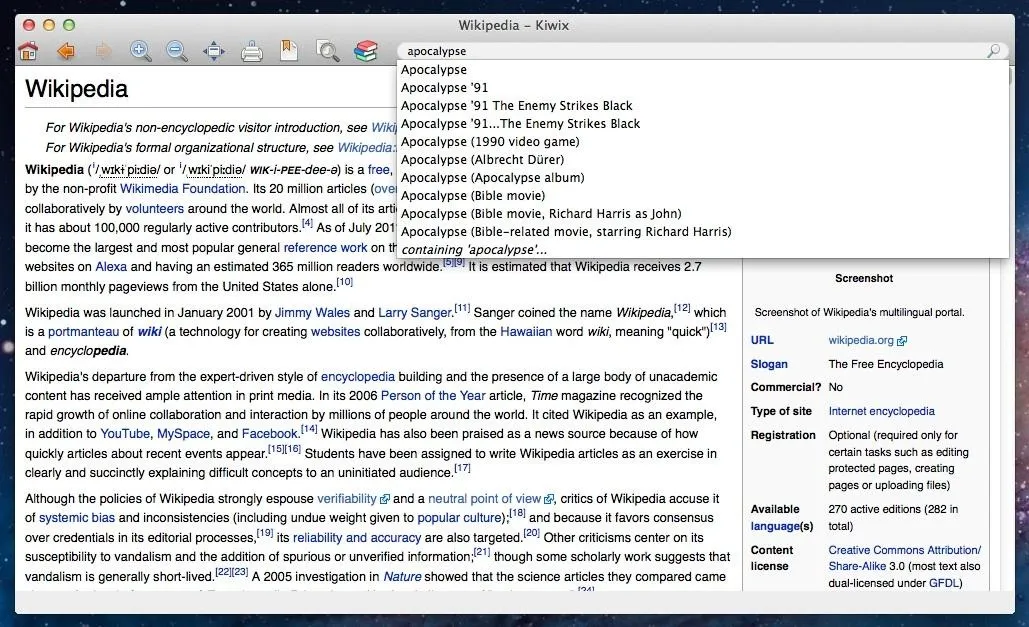Open the 'Person of the Year' link

pos(433,396)
